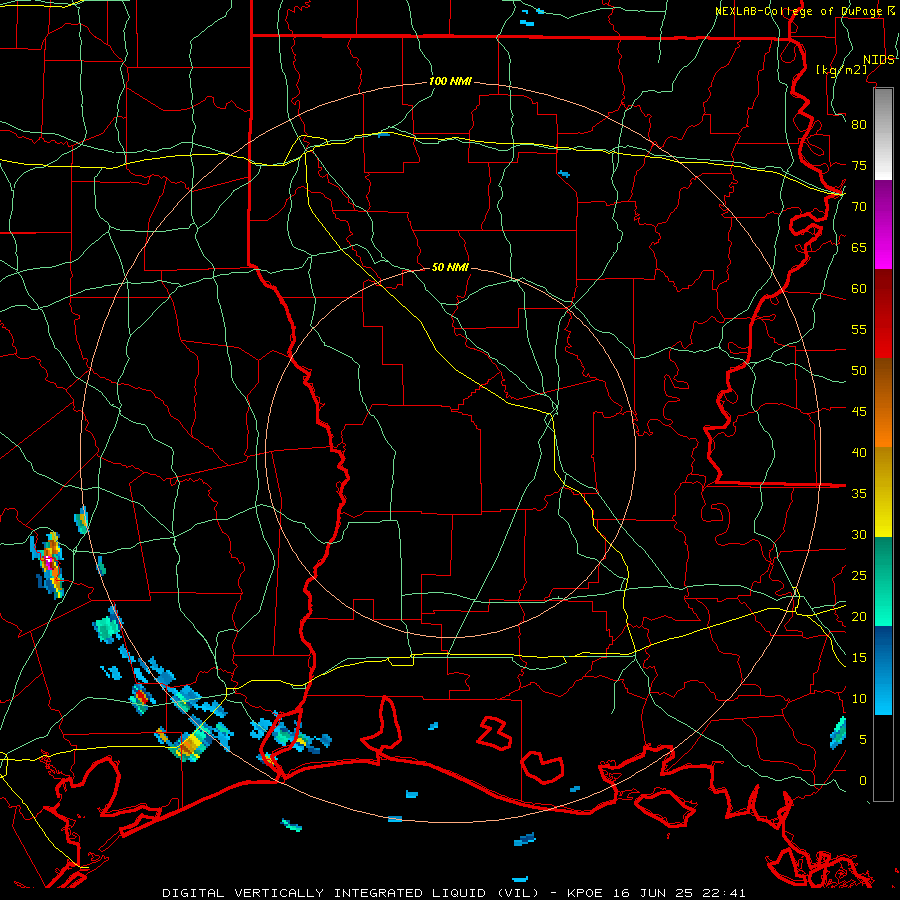Viewport: 900px width, 900px height.
Task: Pick the 50 value on the VIL scale
Action: (859, 371)
